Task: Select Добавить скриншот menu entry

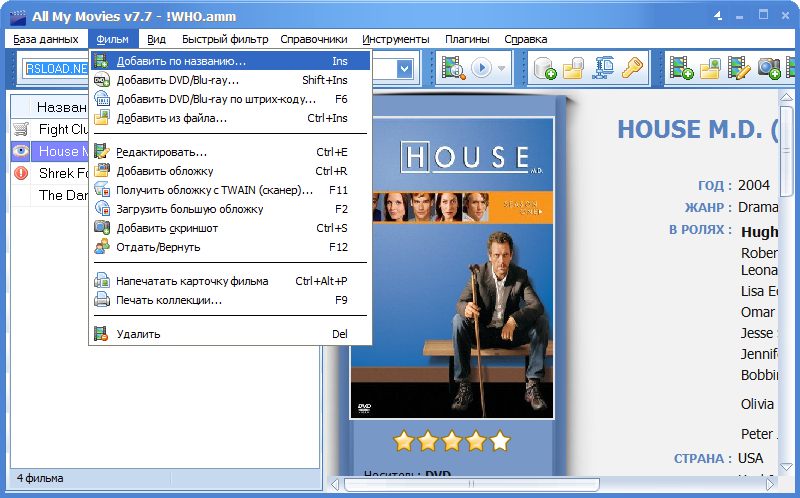Action: coord(231,228)
